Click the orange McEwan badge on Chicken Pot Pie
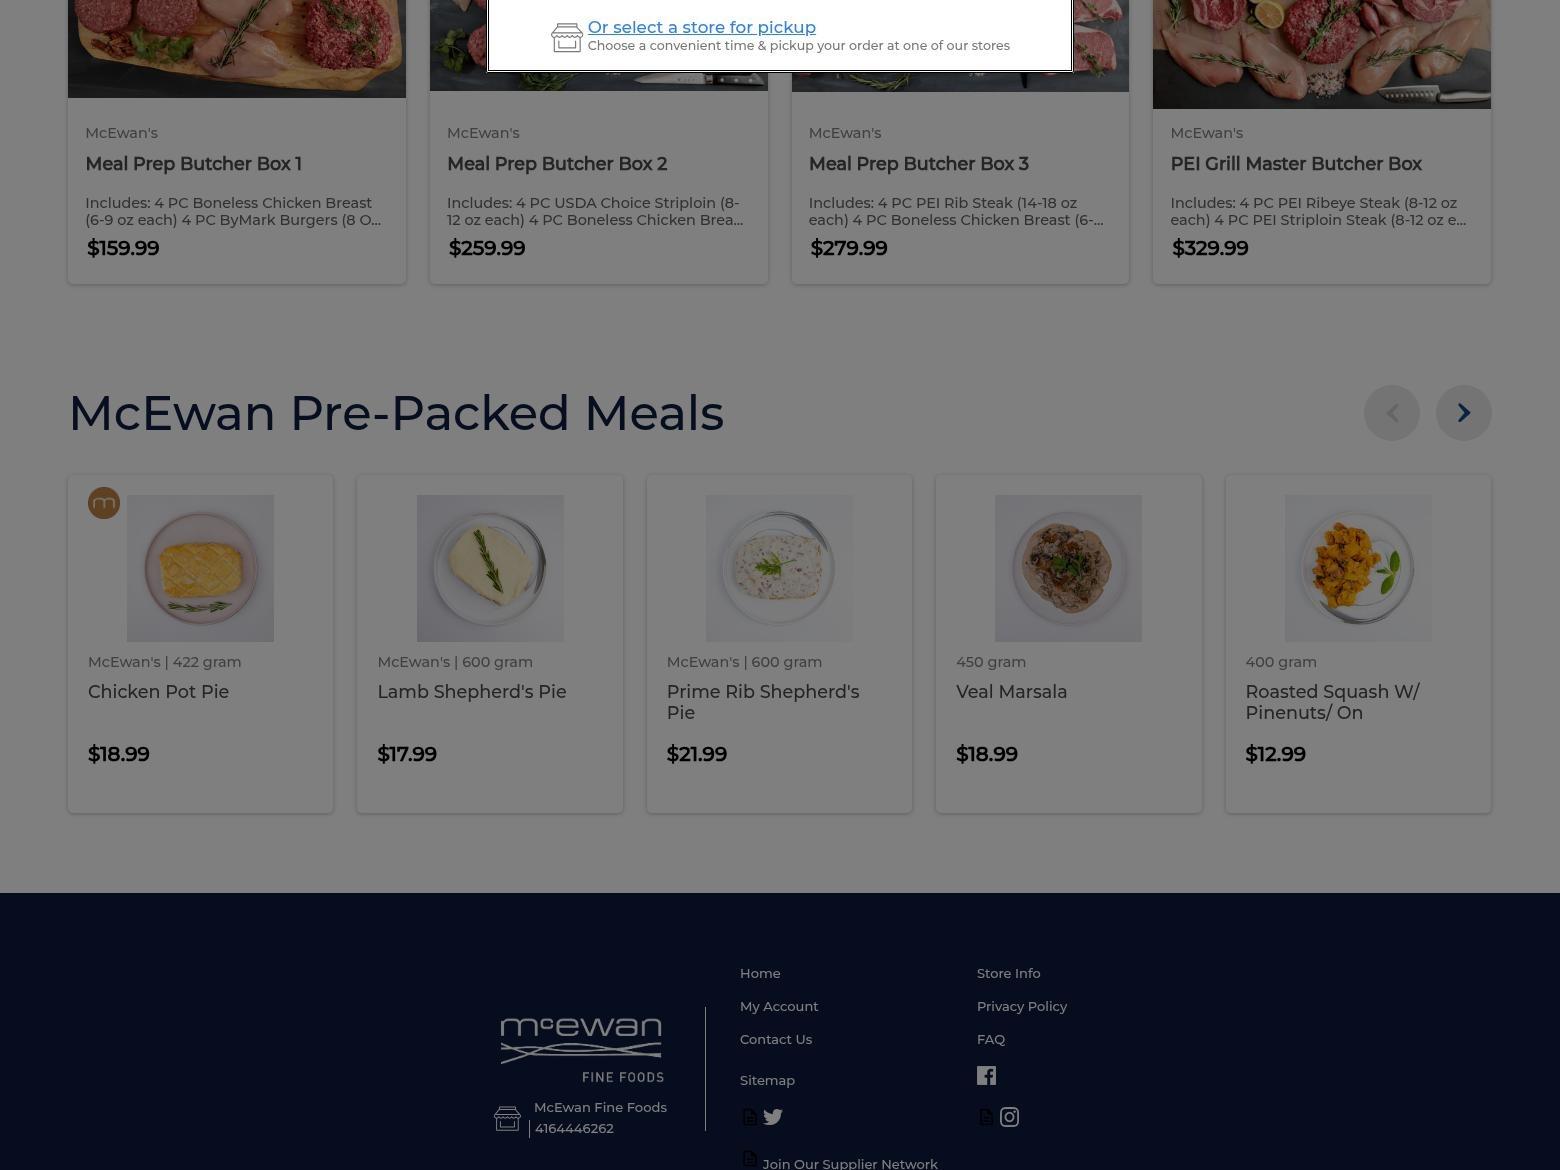Screen dimensions: 1560x1170 tap(104, 503)
